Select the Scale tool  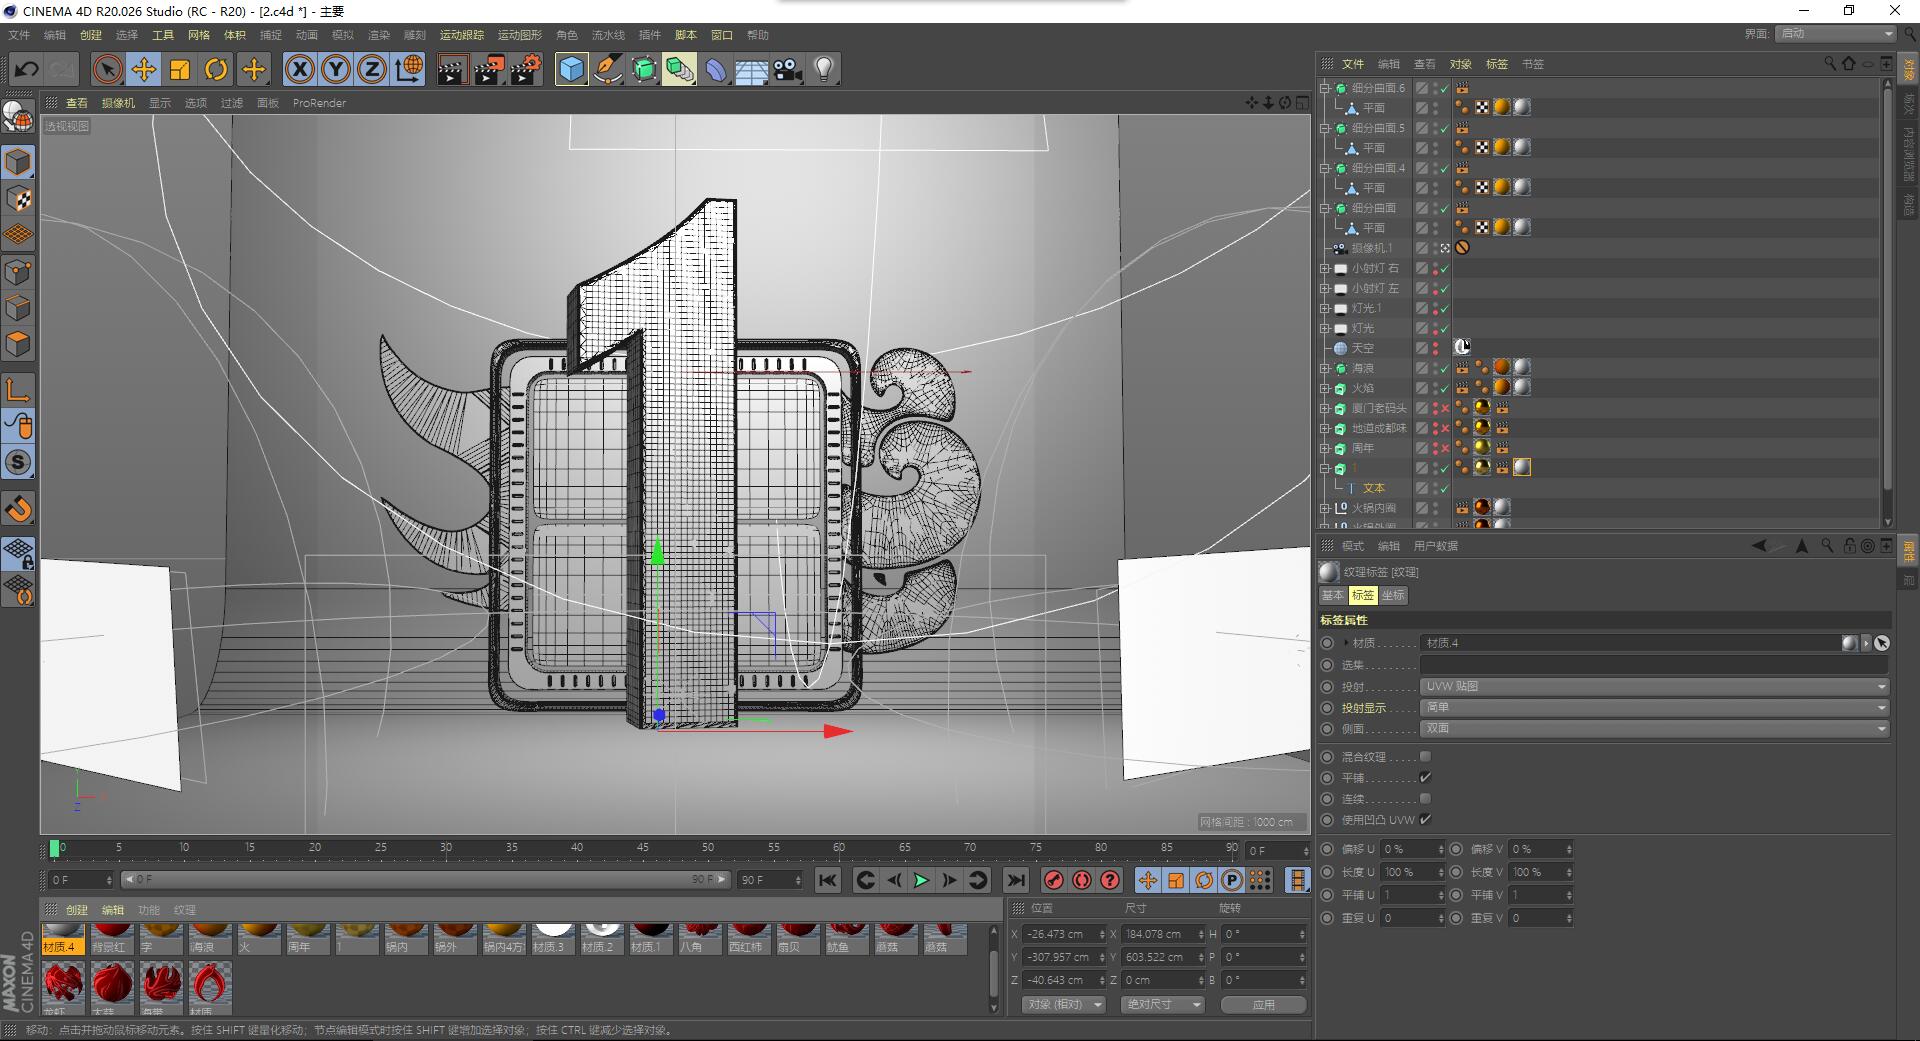pos(180,69)
